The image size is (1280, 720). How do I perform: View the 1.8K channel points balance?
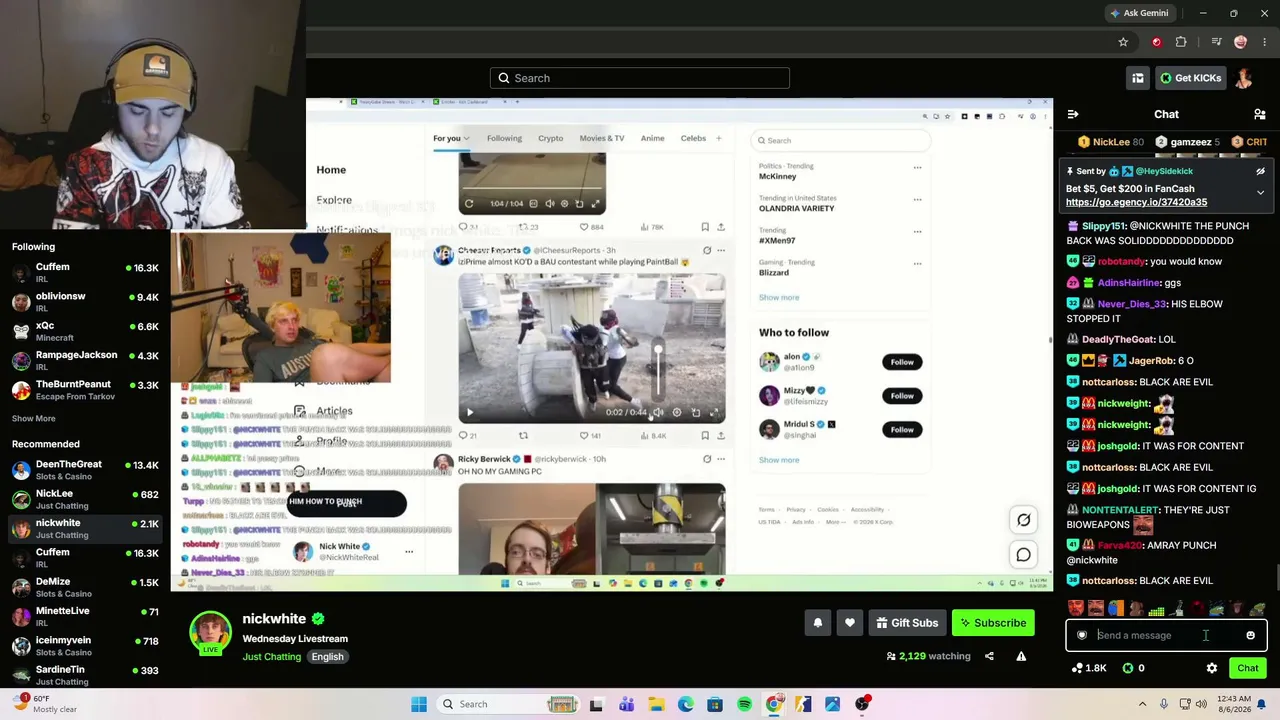pyautogui.click(x=1088, y=668)
